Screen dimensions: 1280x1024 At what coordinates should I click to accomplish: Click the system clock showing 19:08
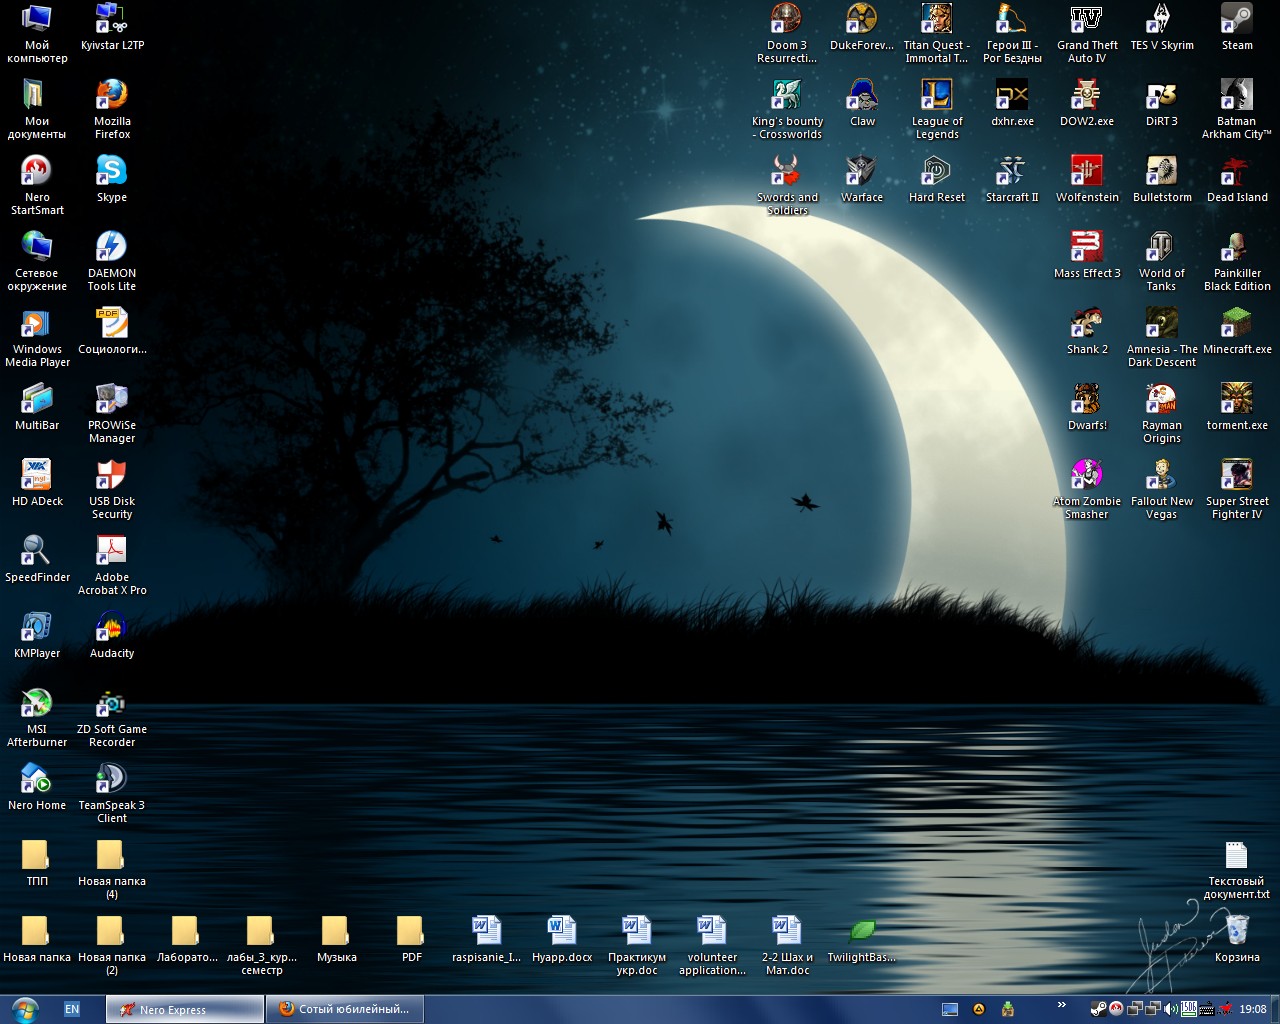click(1252, 1009)
